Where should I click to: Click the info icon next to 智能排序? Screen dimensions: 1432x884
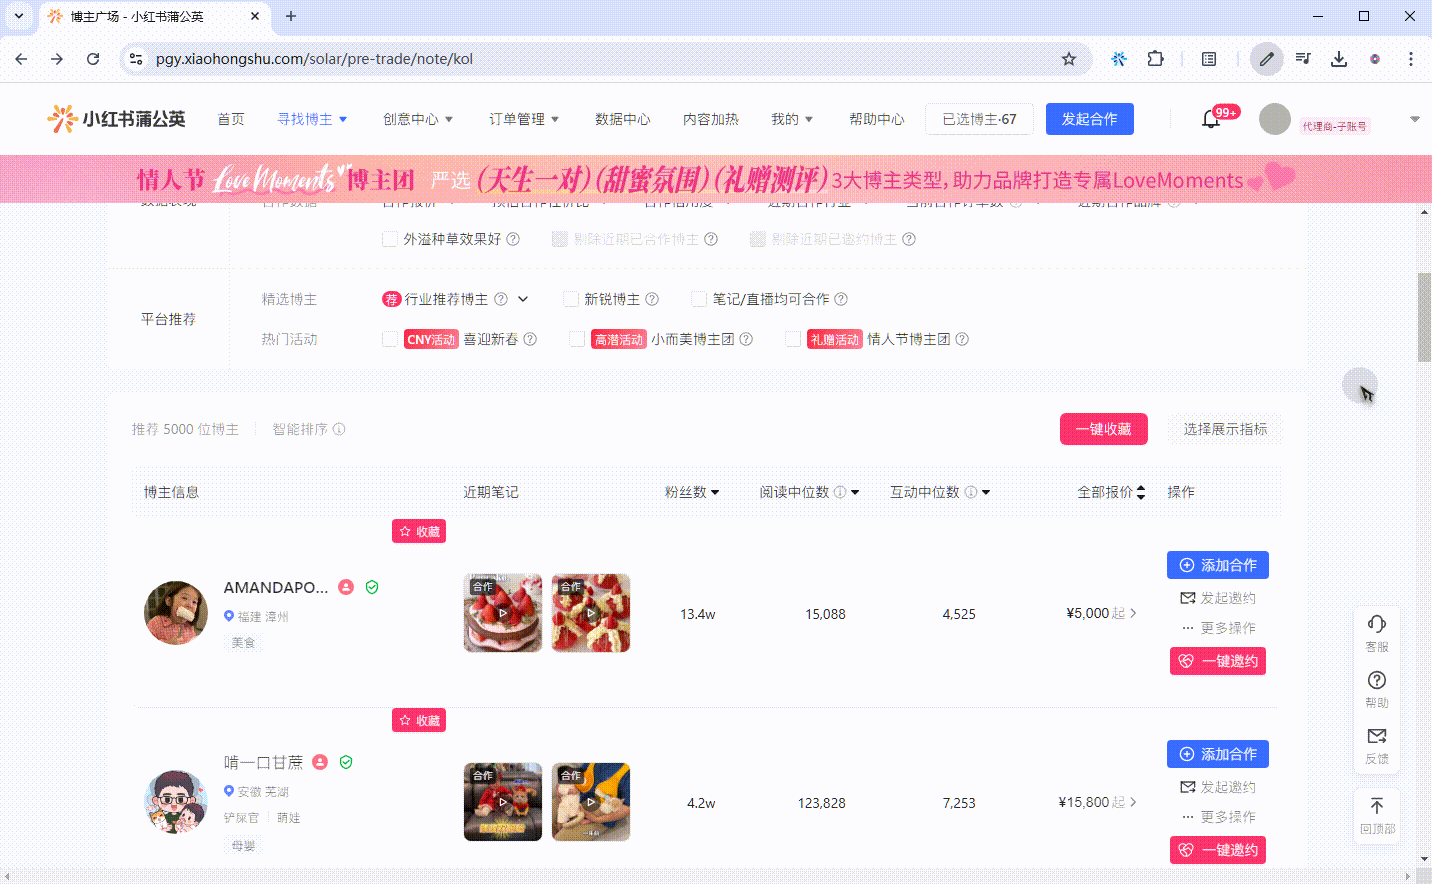[339, 429]
